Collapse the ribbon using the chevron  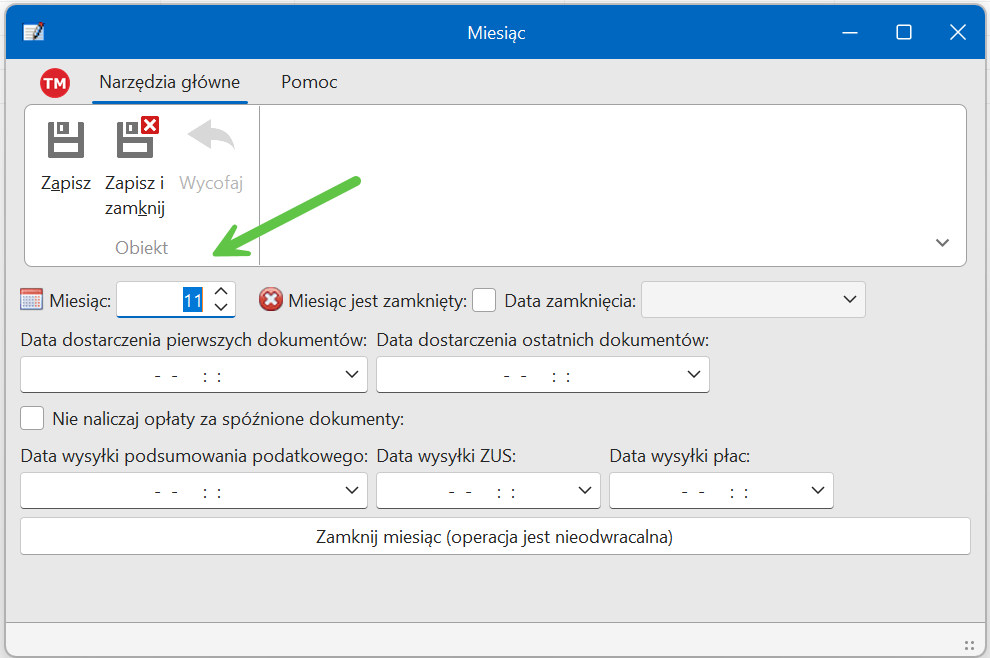tap(942, 243)
